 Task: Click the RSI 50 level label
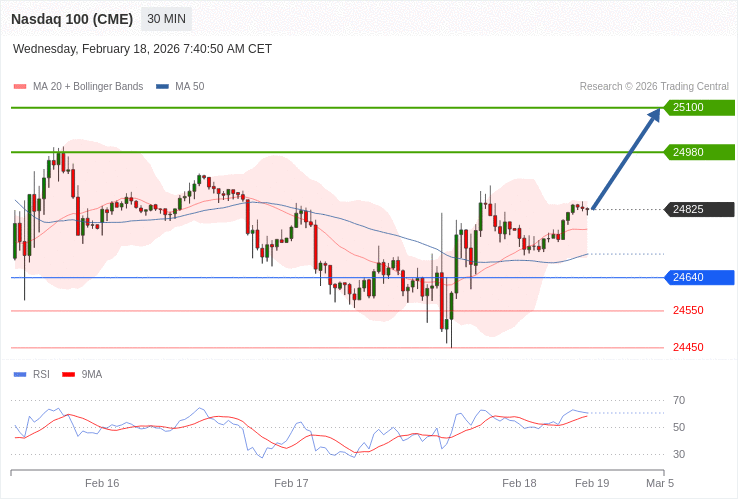click(679, 427)
